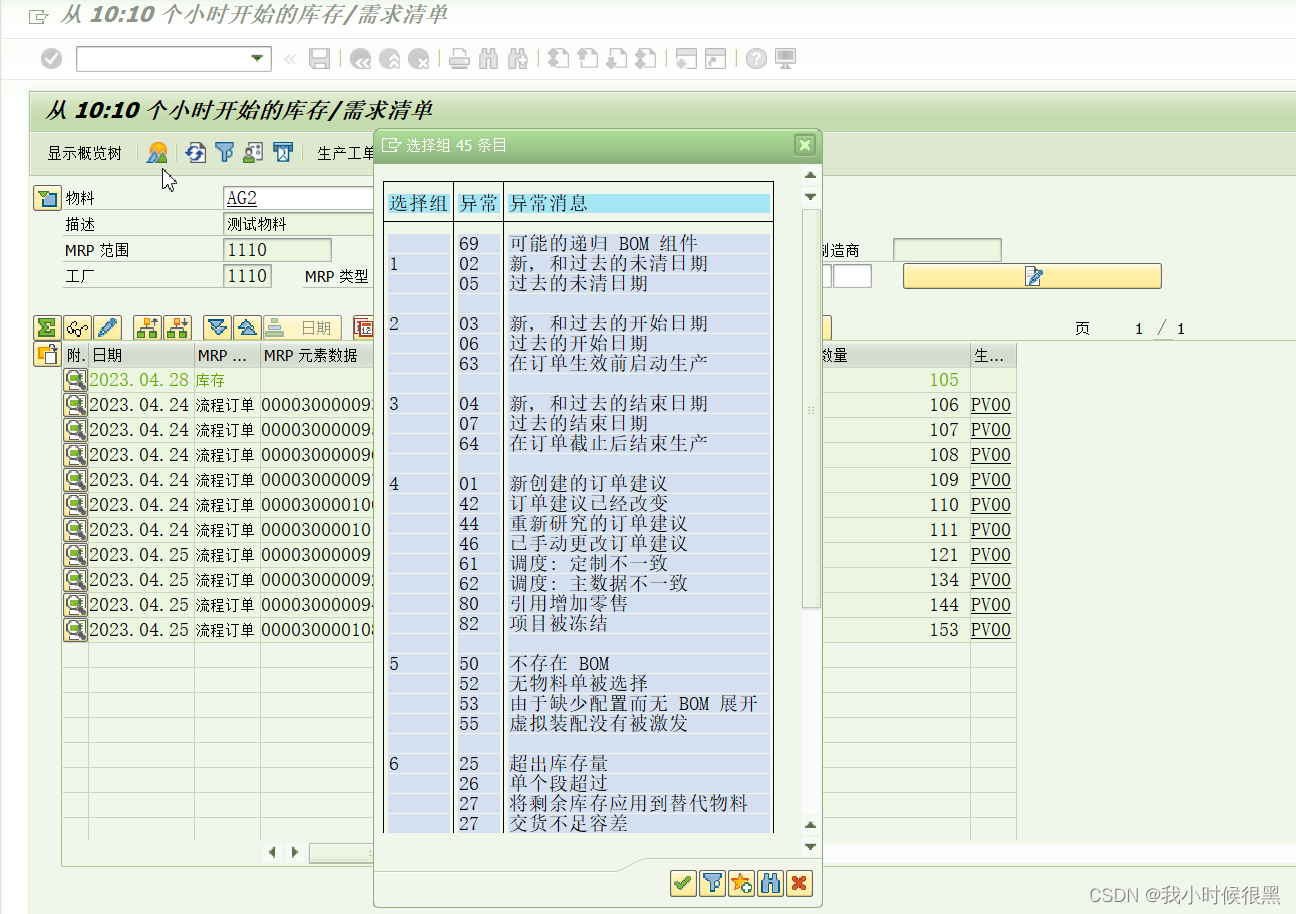Click the PV00 link in row with quantity 153
The height and width of the screenshot is (914, 1296).
click(x=990, y=630)
